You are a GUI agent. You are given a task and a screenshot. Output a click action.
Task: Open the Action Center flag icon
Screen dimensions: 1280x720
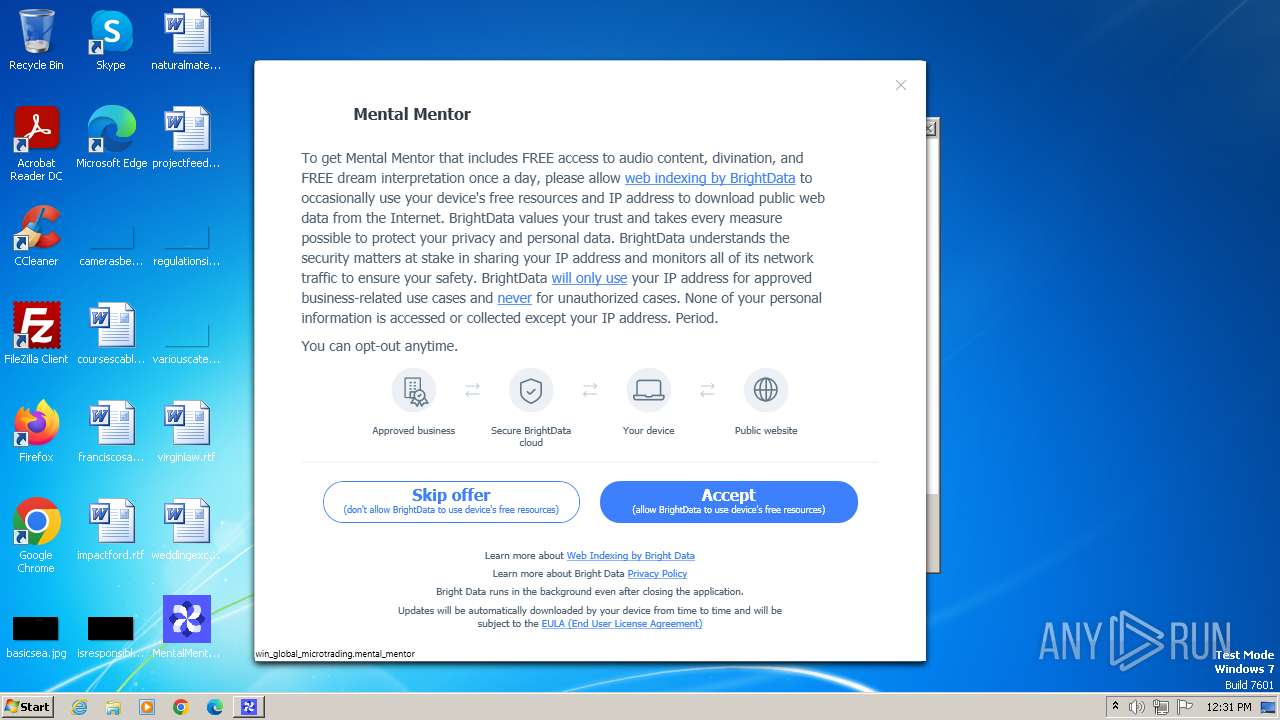[x=1185, y=707]
